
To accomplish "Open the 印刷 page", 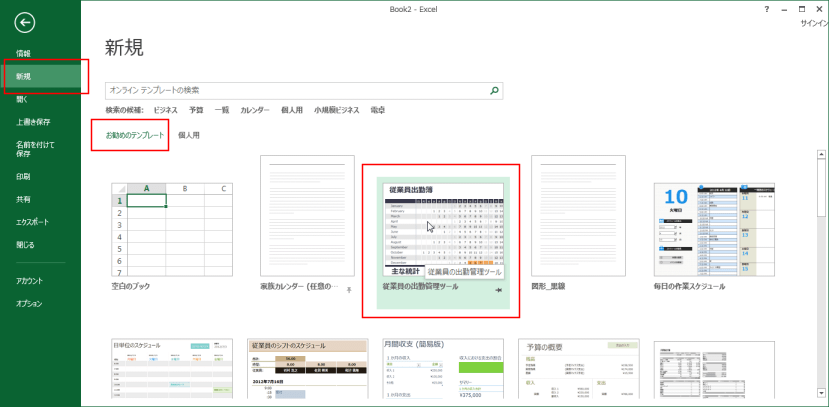I will [x=23, y=176].
